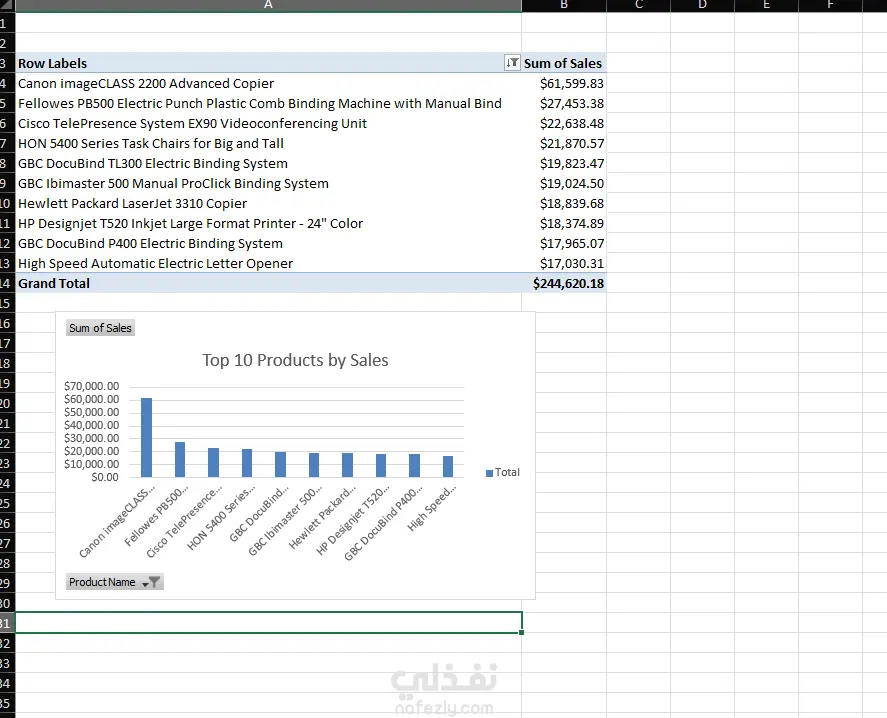Image resolution: width=887 pixels, height=718 pixels.
Task: Select column A header
Action: coord(268,5)
